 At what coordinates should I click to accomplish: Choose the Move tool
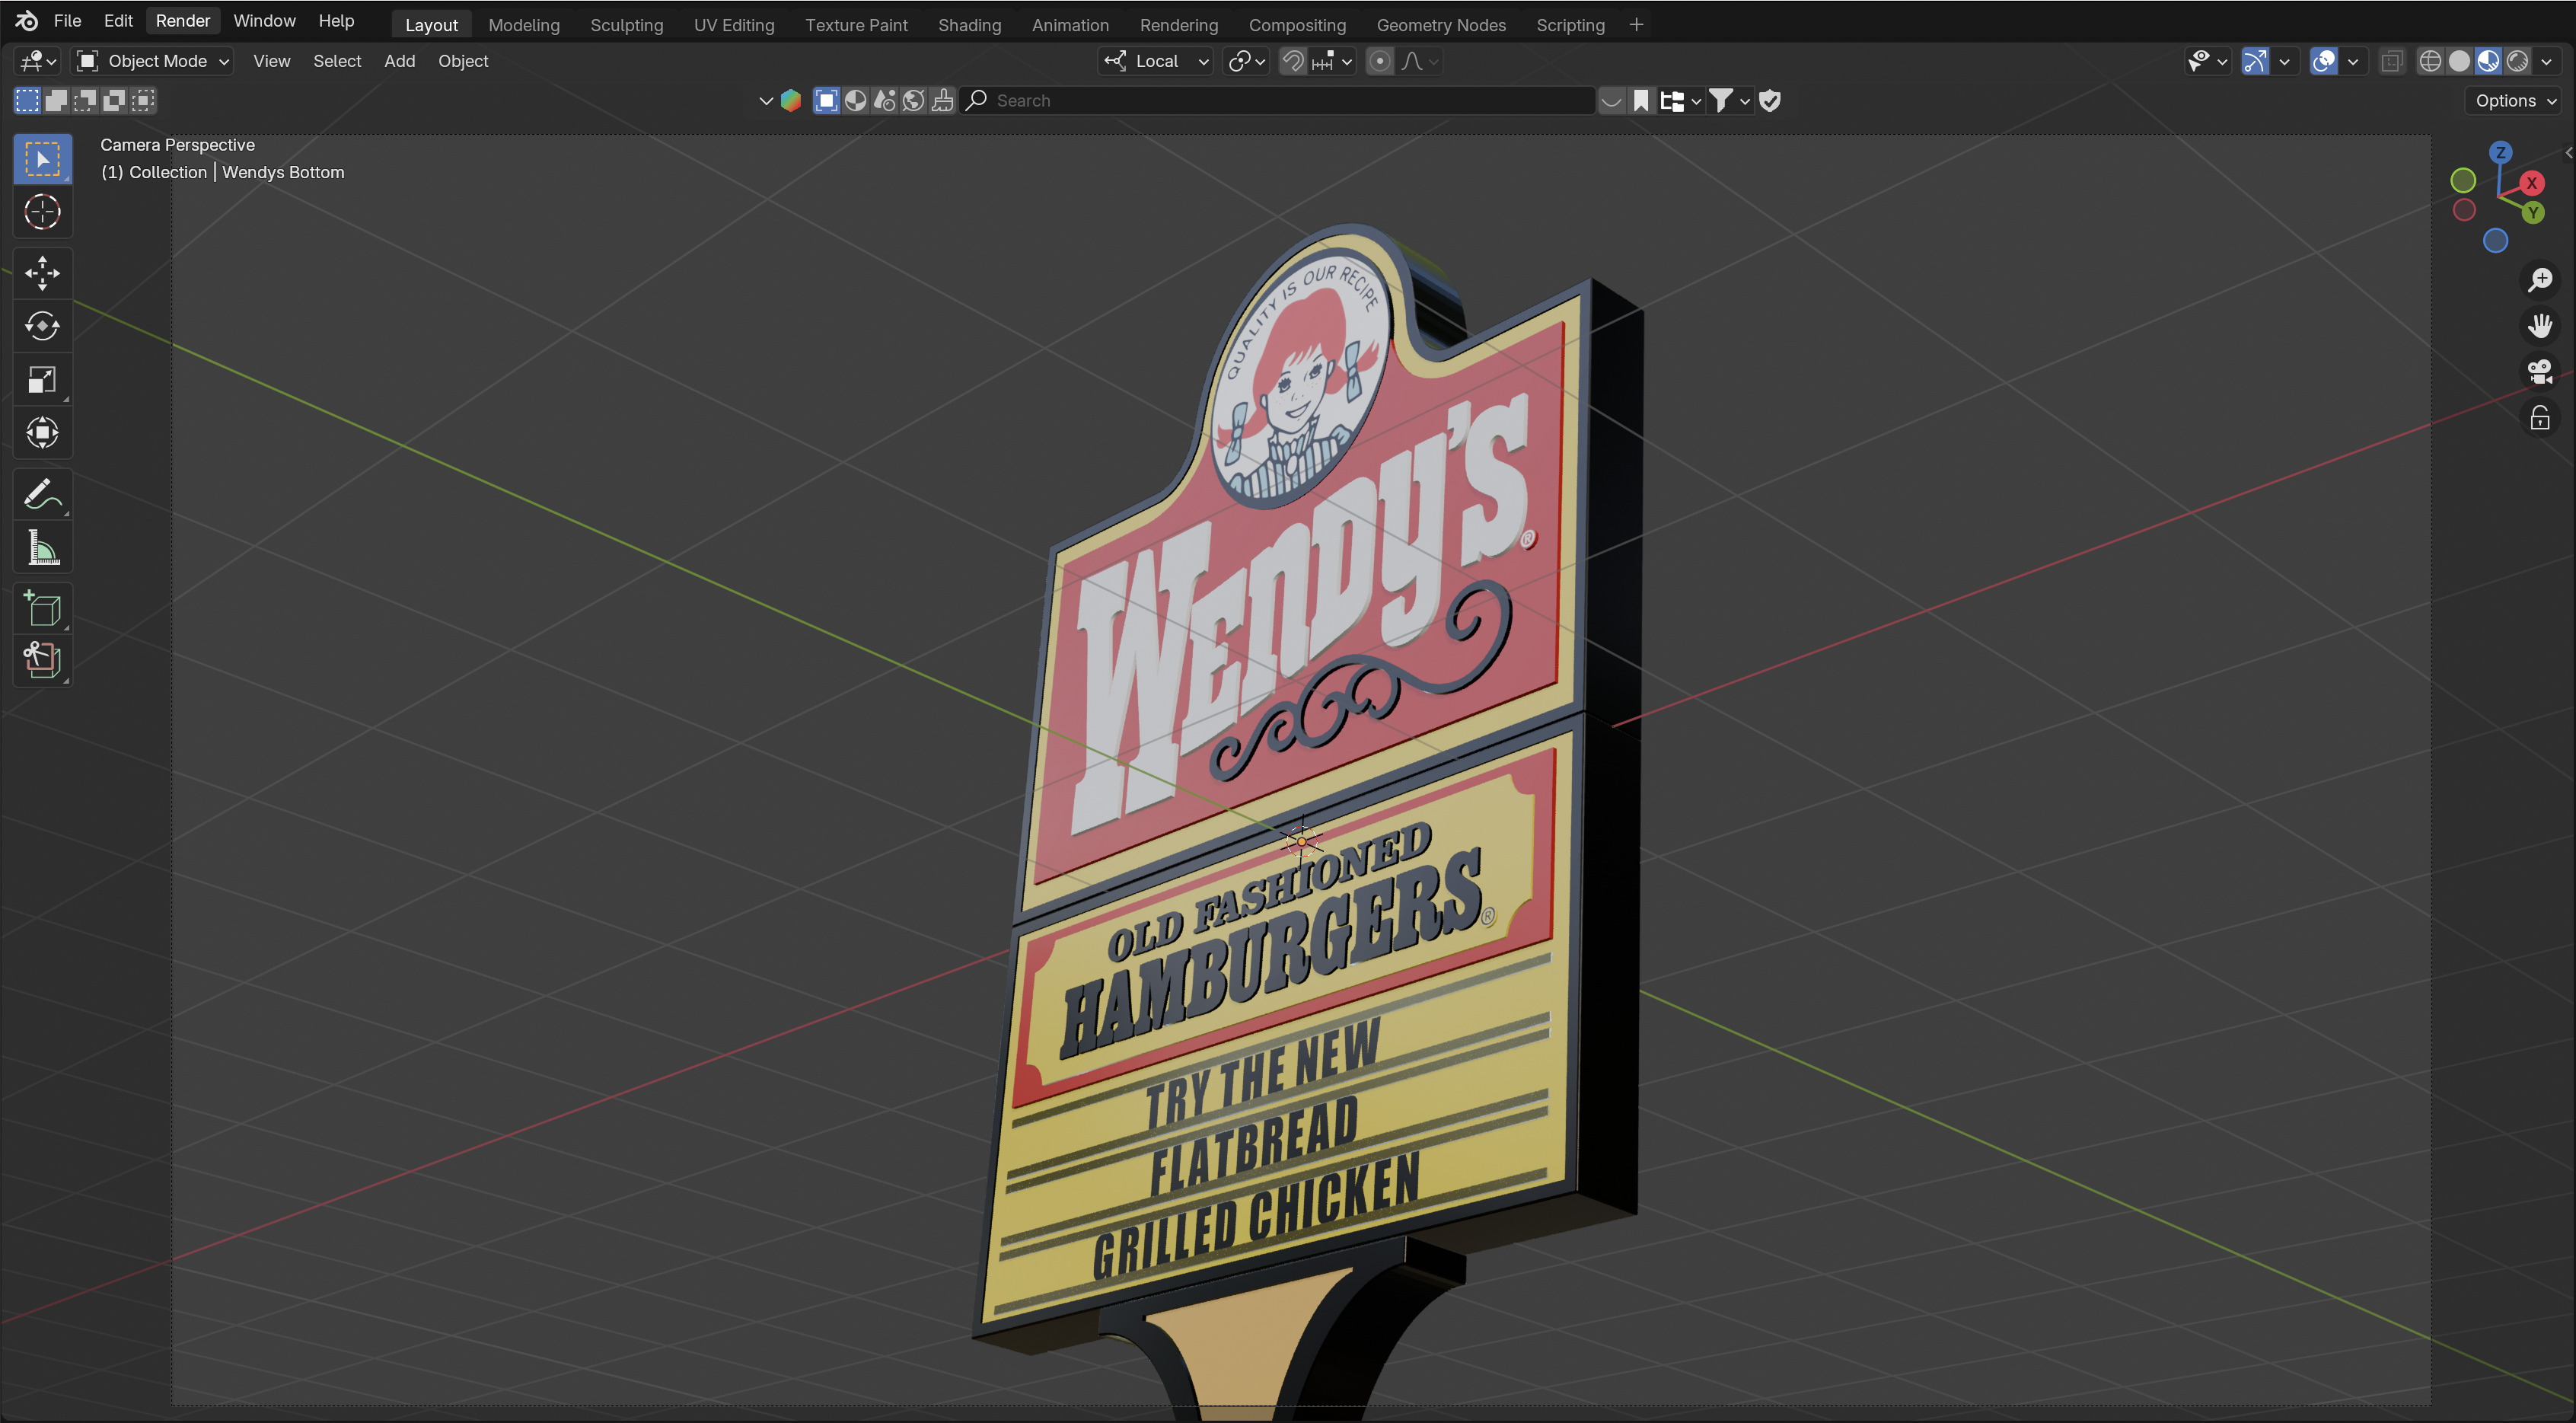[x=42, y=273]
